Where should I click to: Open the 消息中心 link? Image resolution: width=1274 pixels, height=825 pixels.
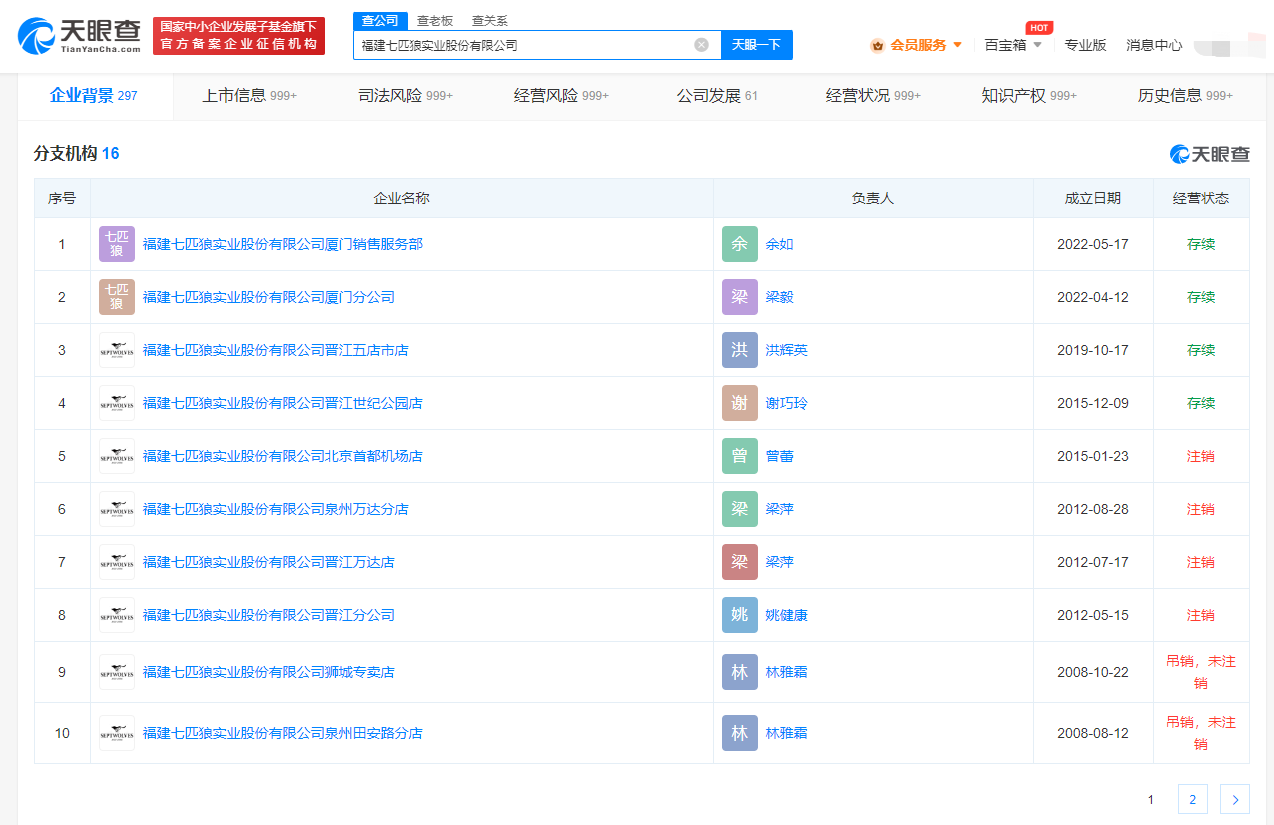pos(1154,45)
